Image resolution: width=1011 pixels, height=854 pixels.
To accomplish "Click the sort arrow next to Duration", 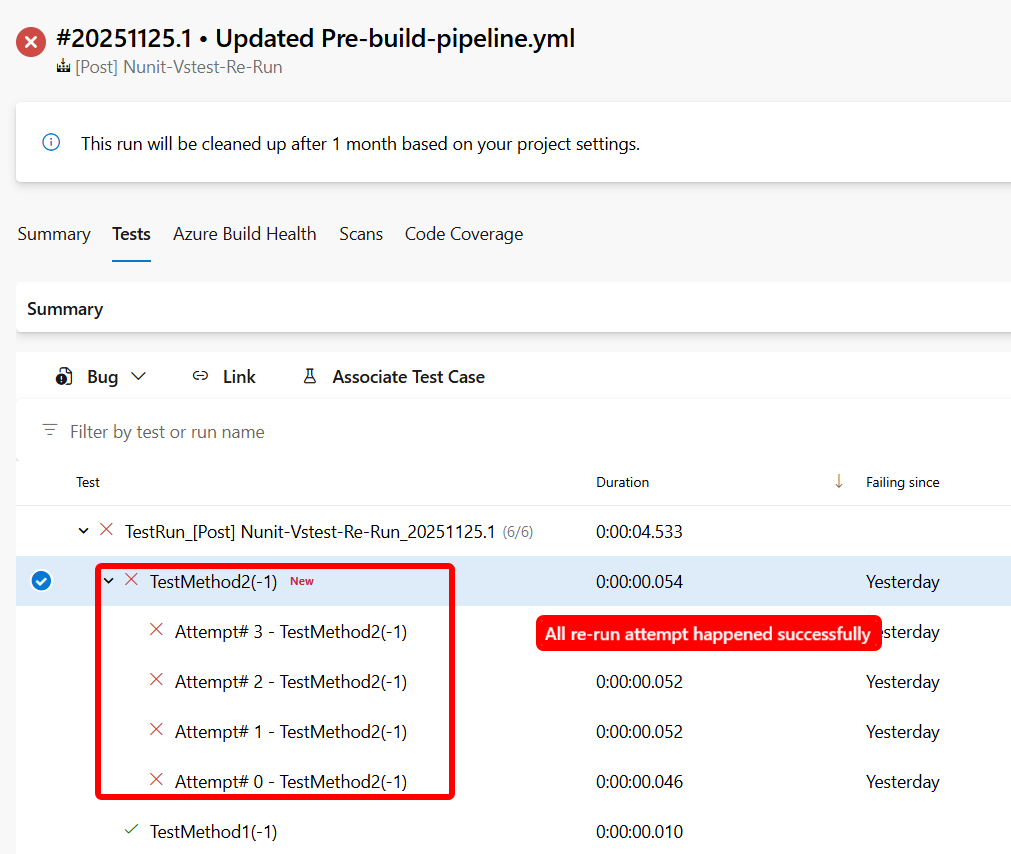I will click(838, 482).
